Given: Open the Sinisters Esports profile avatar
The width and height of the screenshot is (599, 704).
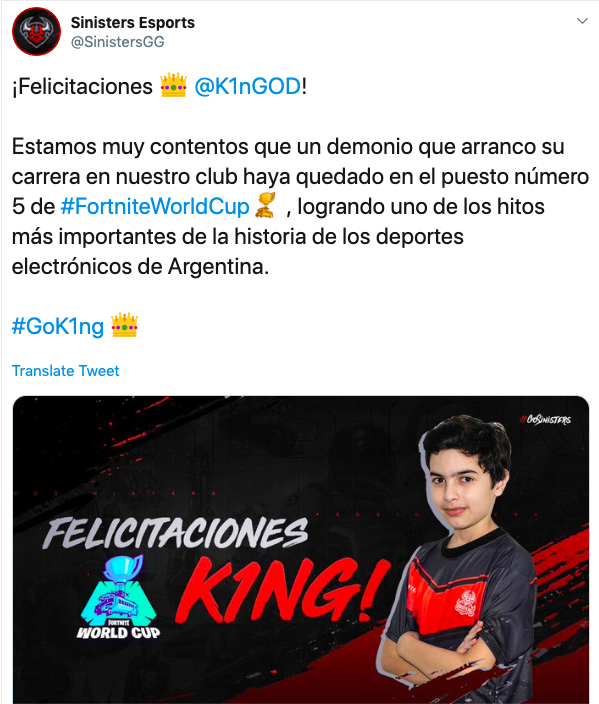Looking at the screenshot, I should (x=36, y=31).
